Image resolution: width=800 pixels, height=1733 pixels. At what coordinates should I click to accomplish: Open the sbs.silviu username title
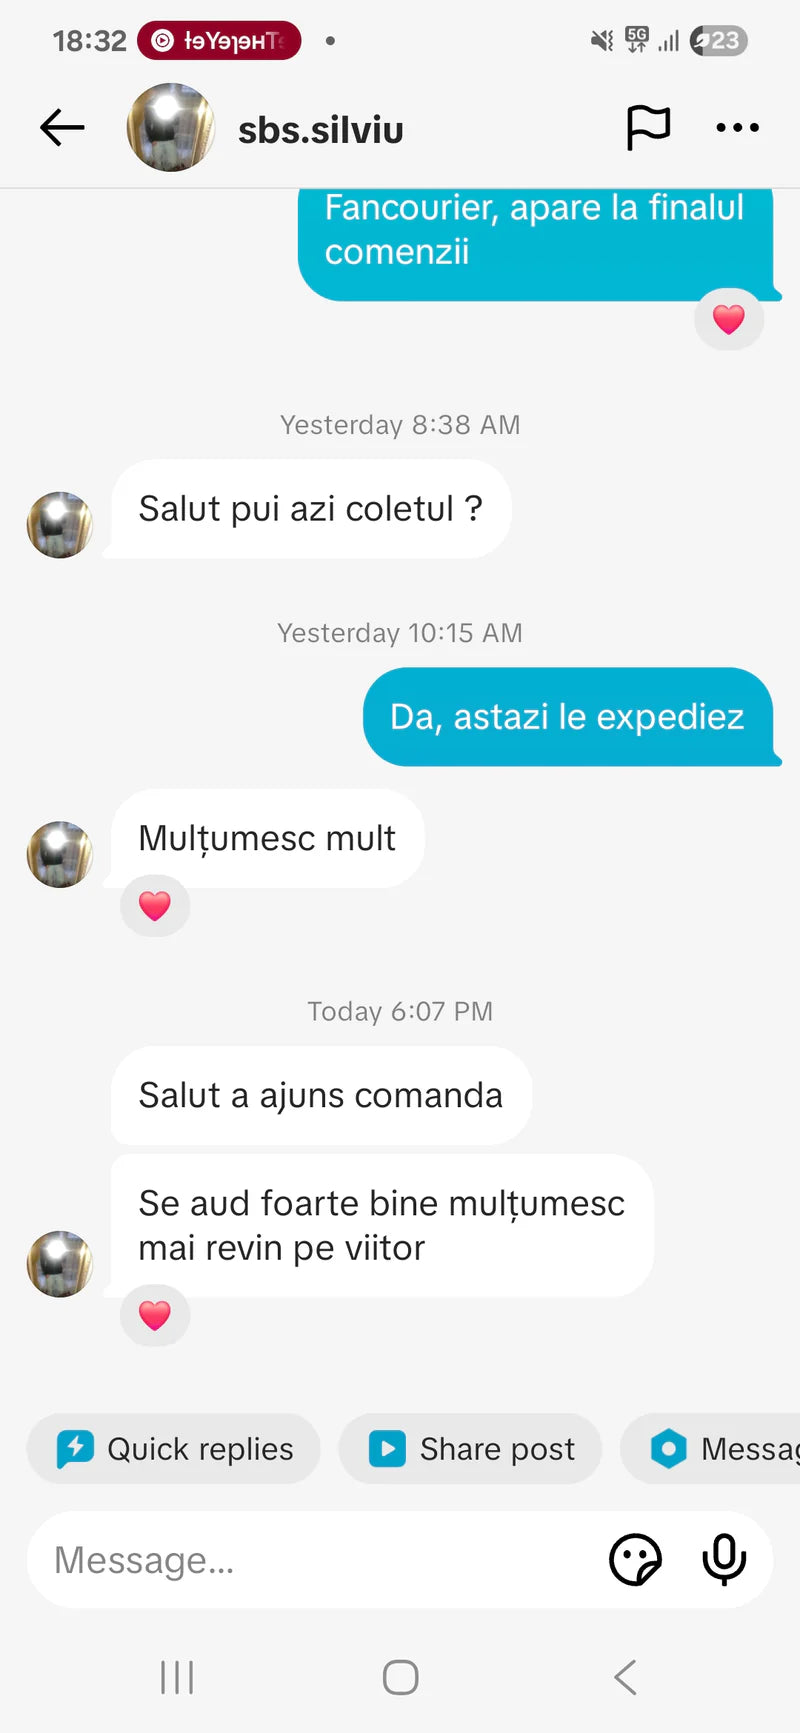321,129
